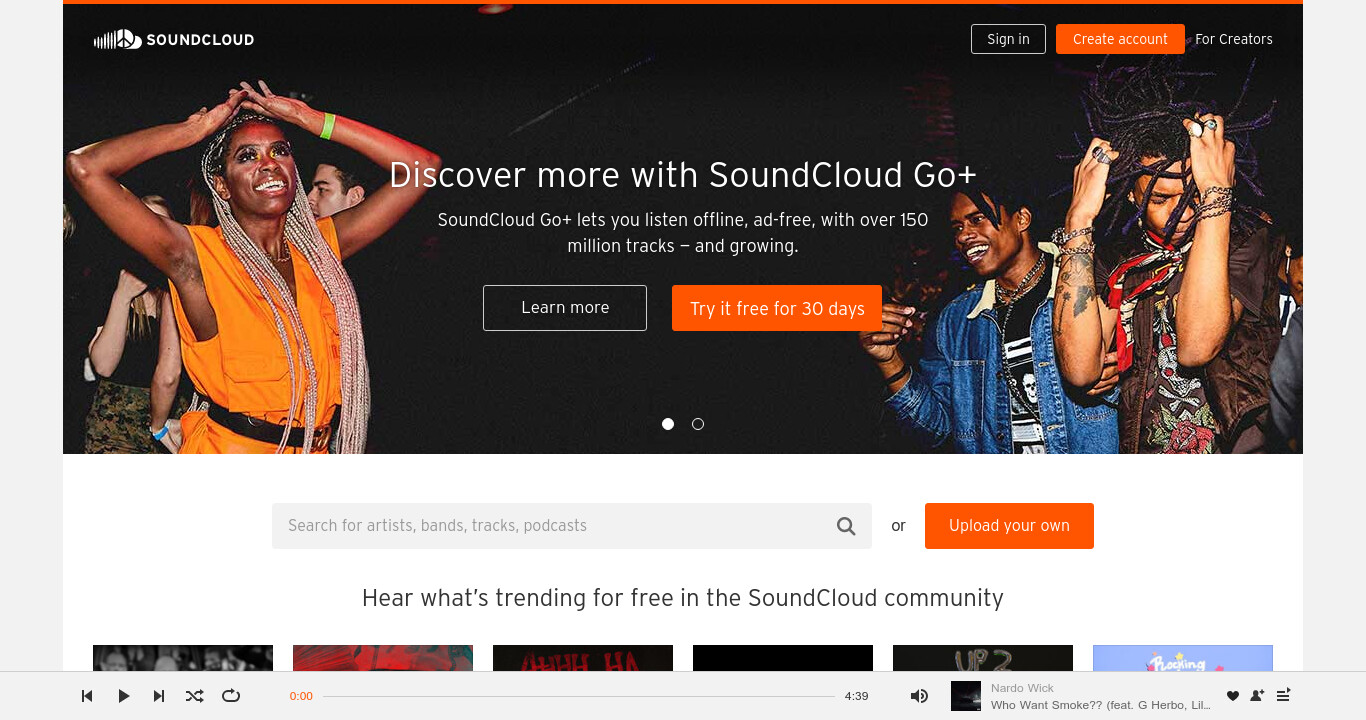The width and height of the screenshot is (1366, 720).
Task: Open For Creators menu link
Action: coord(1234,39)
